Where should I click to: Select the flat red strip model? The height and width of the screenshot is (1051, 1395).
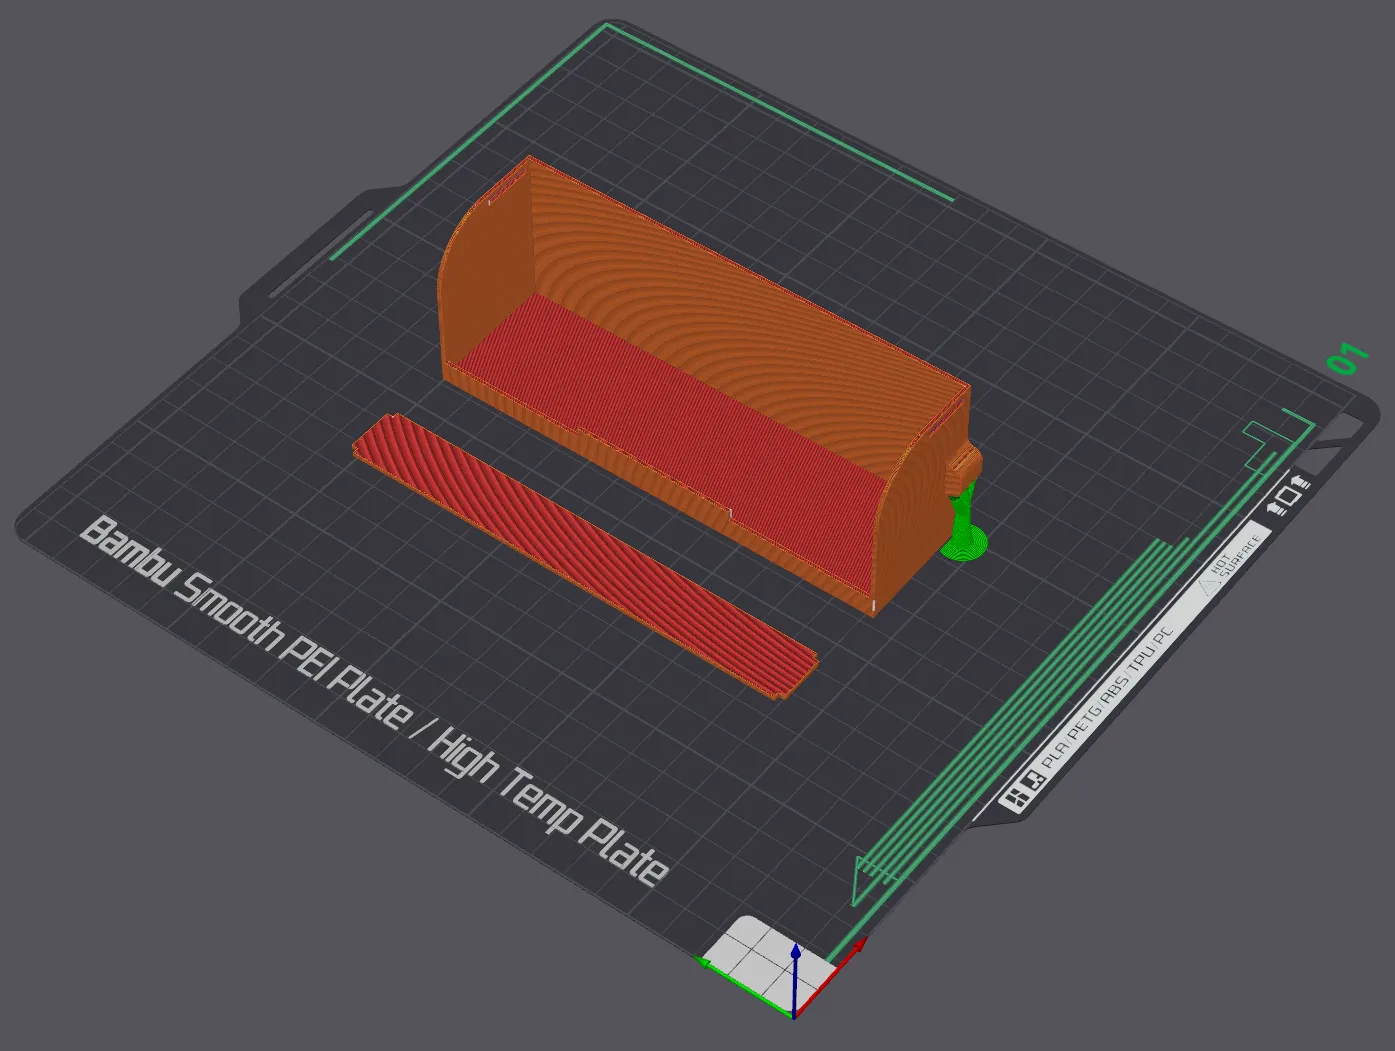tap(585, 555)
